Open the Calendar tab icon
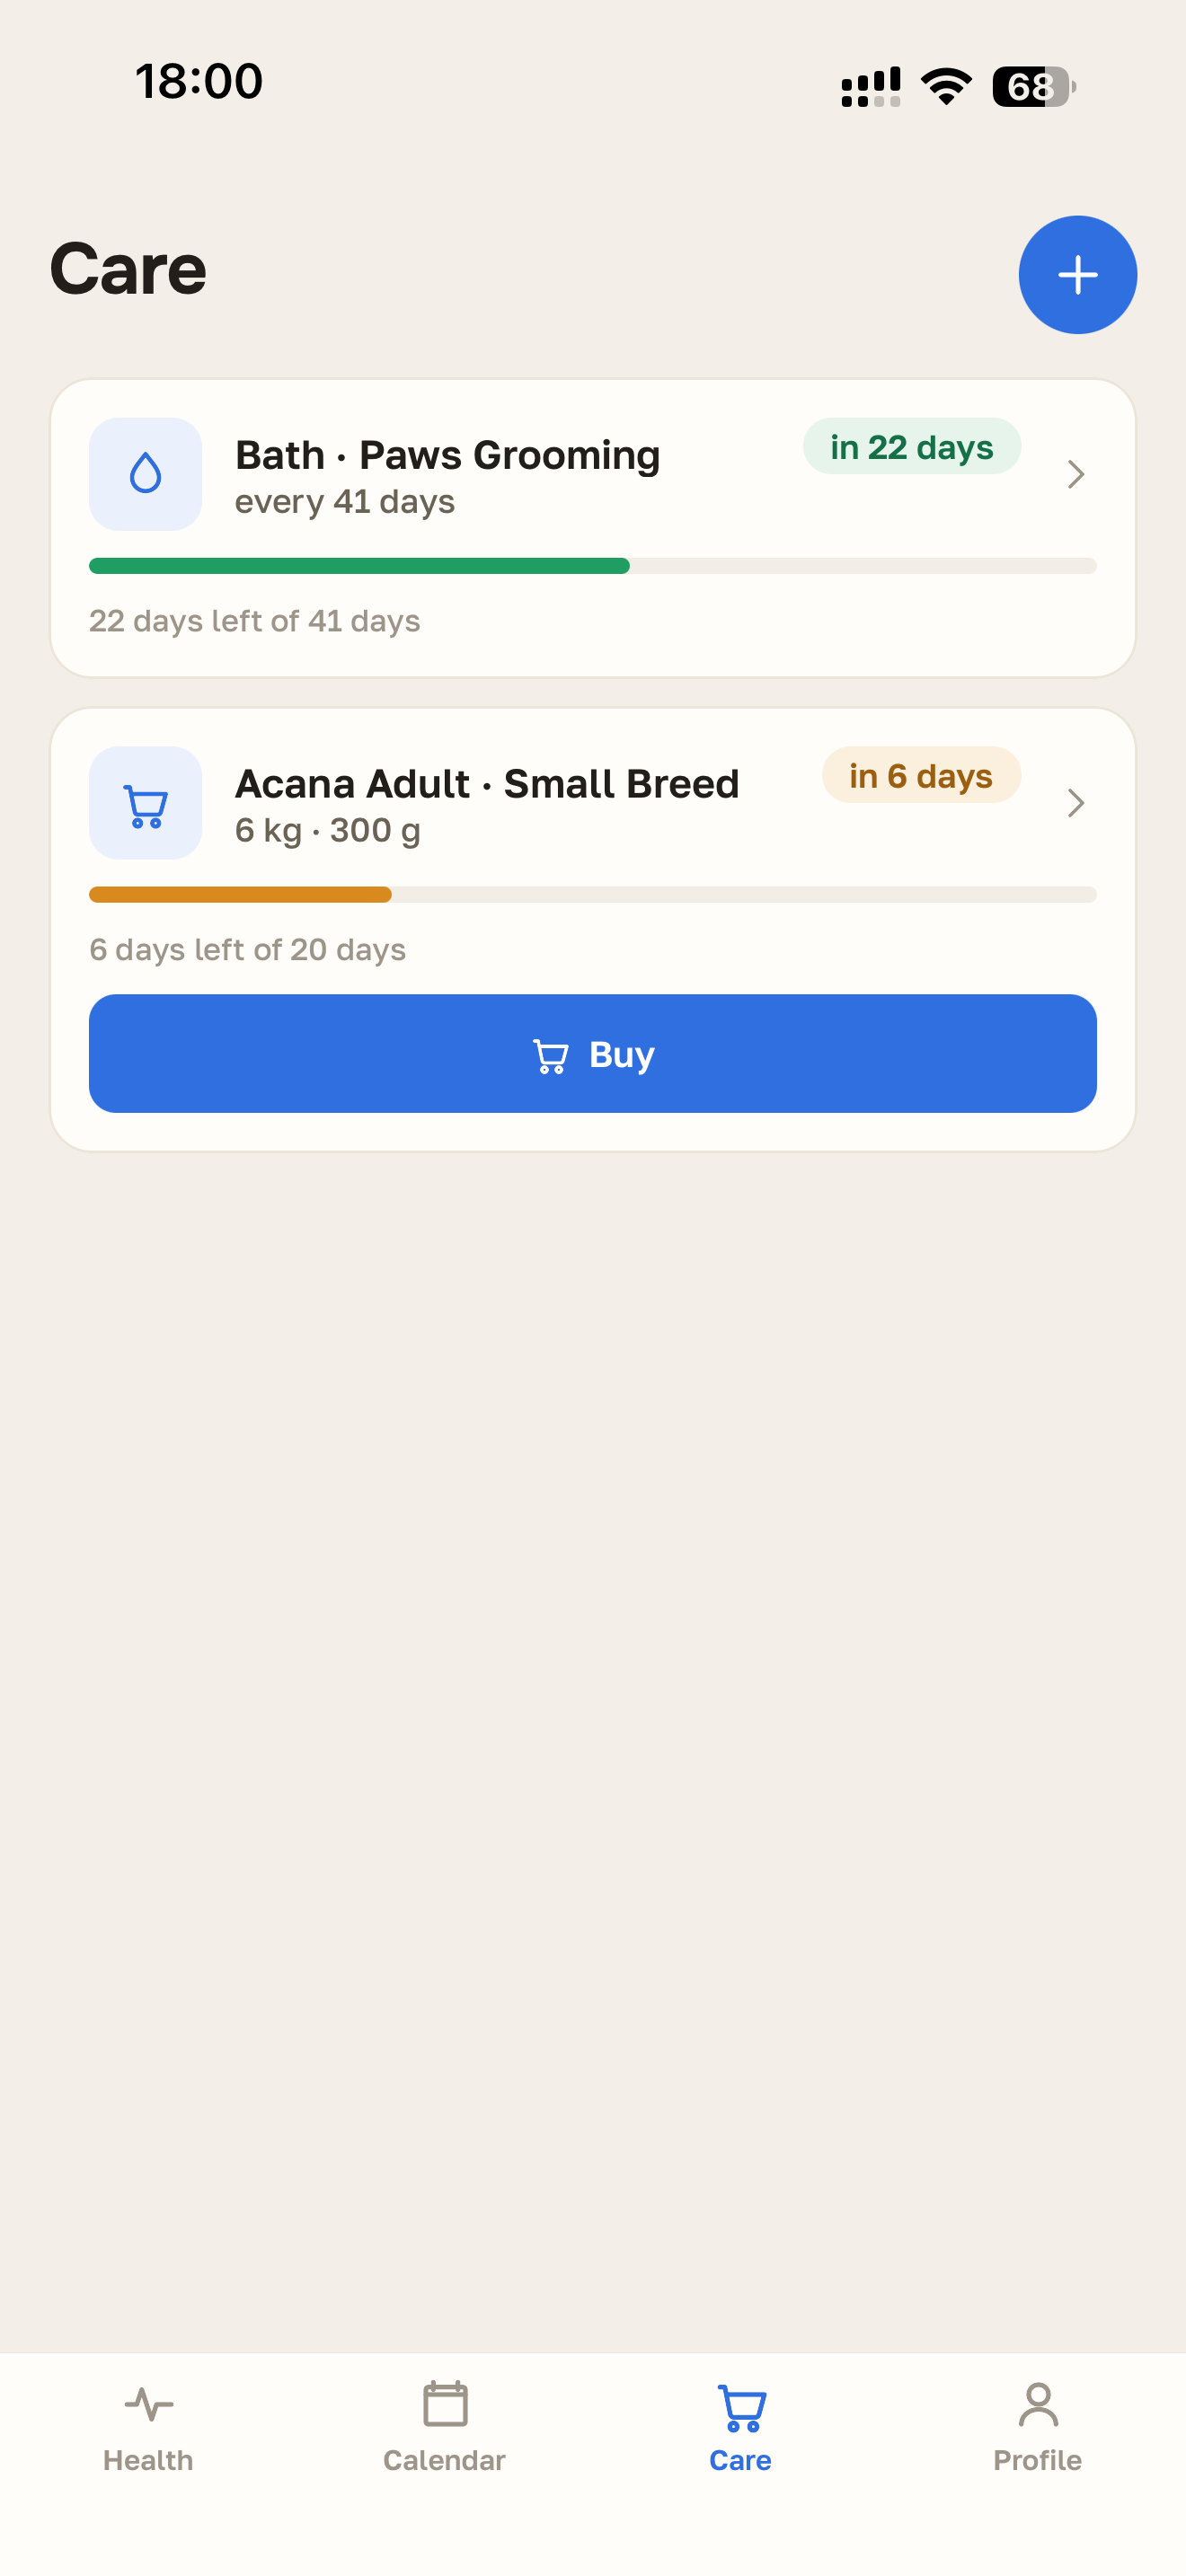1186x2576 pixels. tap(445, 2404)
